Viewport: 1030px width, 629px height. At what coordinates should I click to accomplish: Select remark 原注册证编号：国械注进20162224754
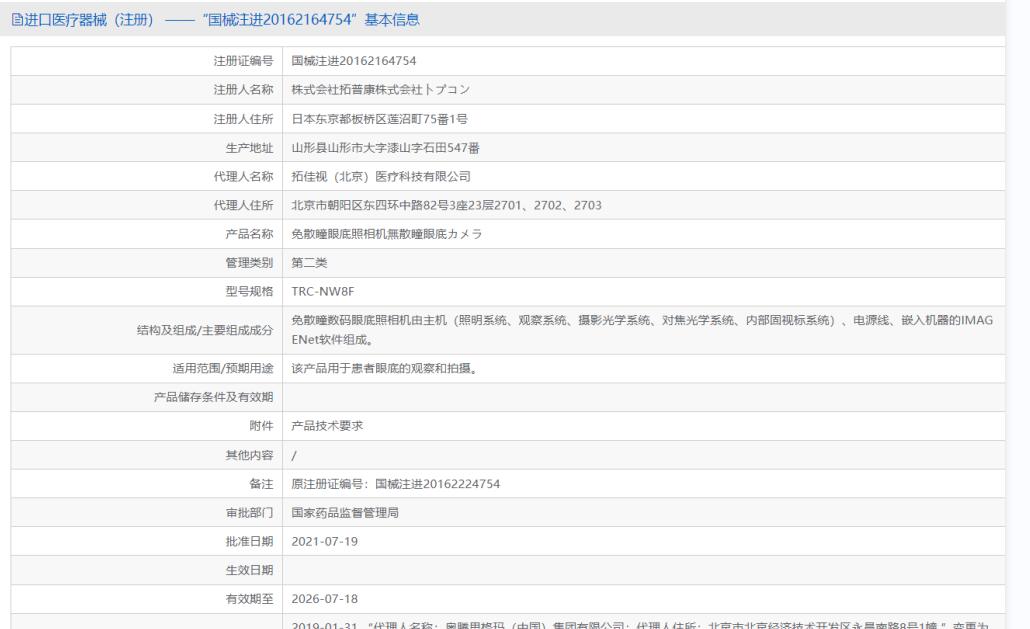point(395,484)
